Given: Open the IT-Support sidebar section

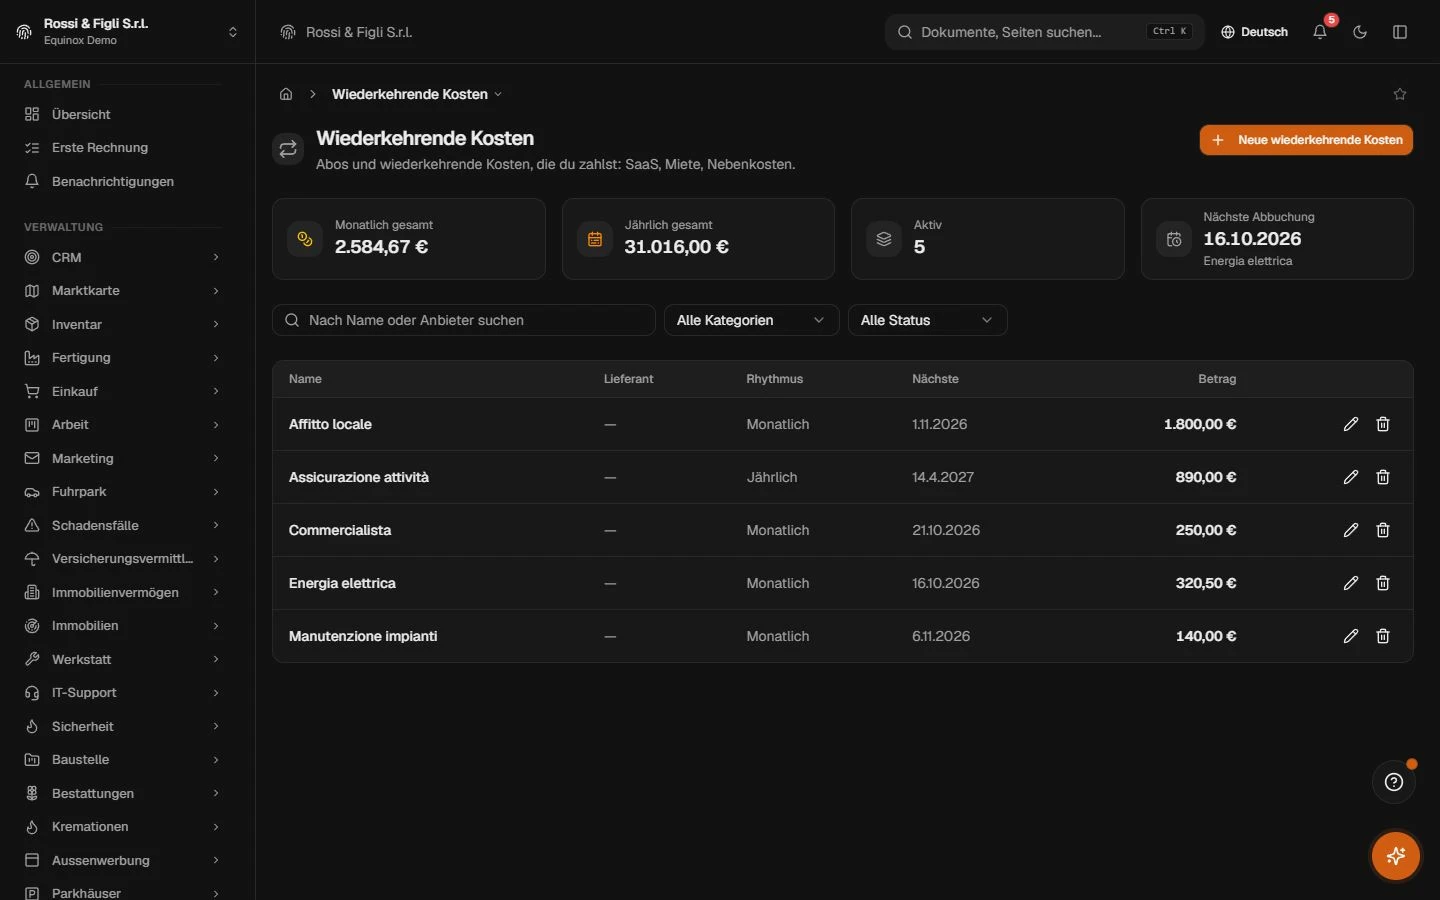Looking at the screenshot, I should point(122,693).
